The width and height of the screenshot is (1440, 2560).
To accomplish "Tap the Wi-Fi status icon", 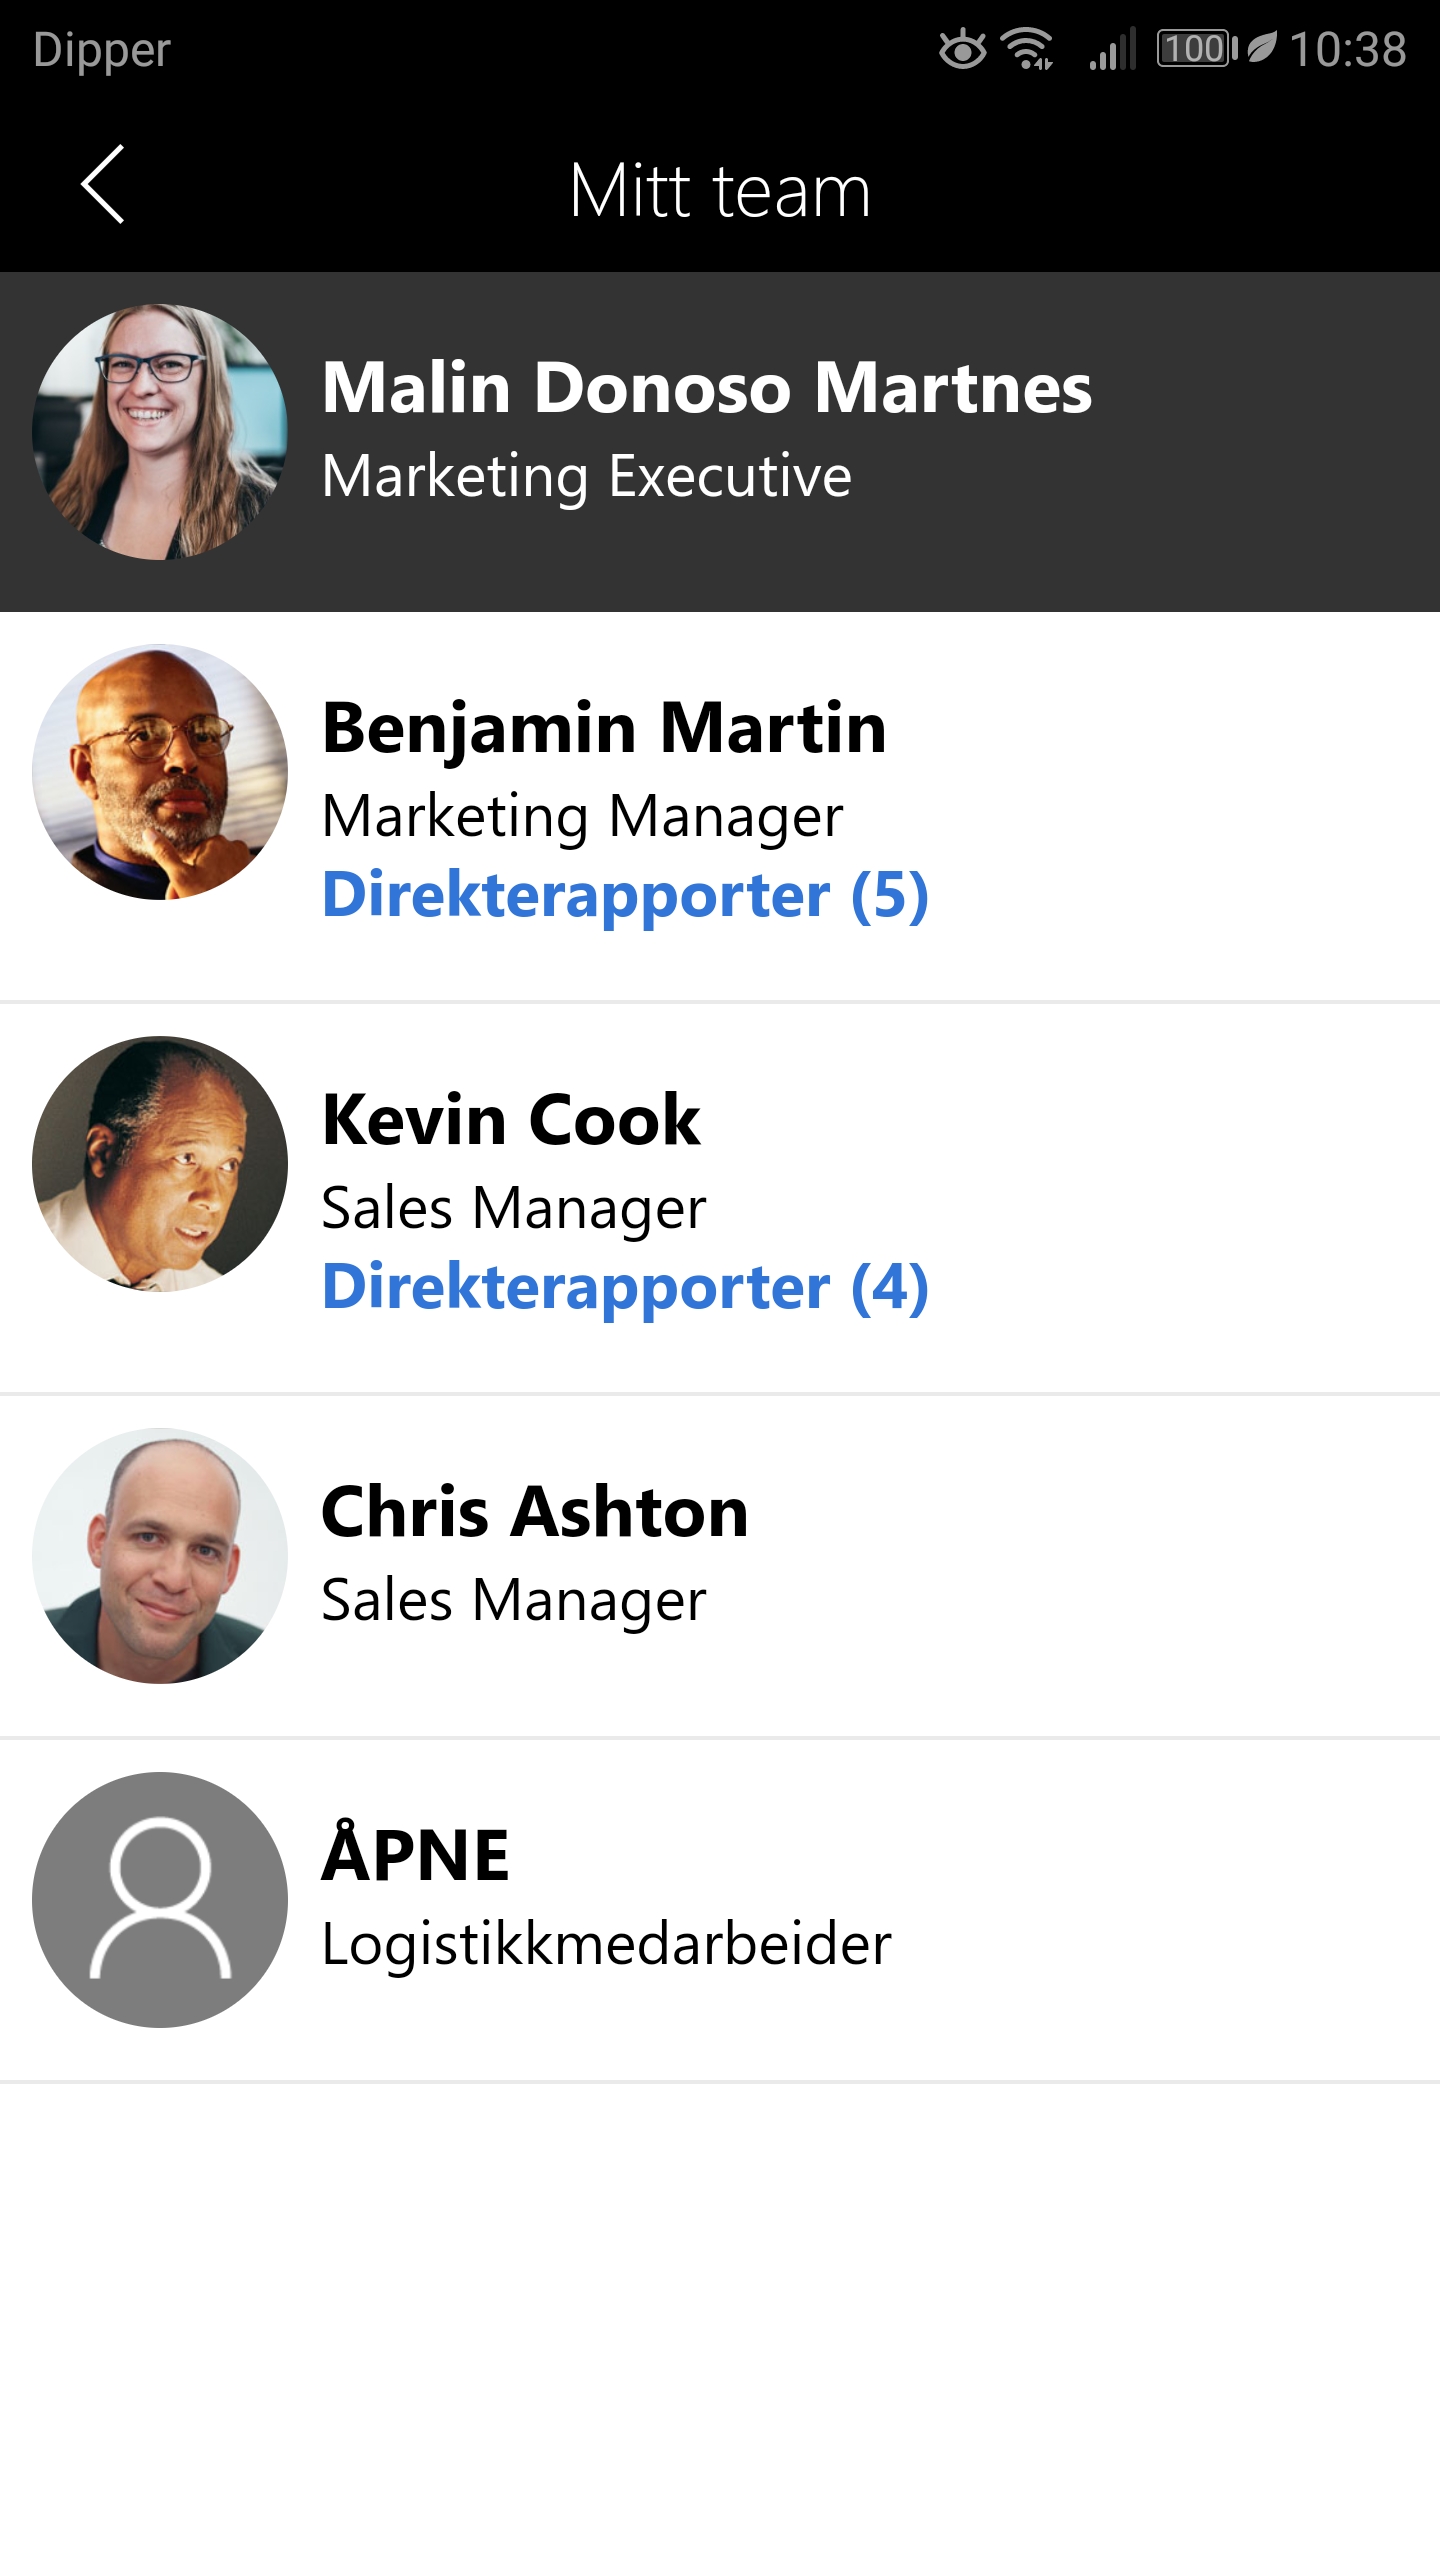I will [1028, 49].
